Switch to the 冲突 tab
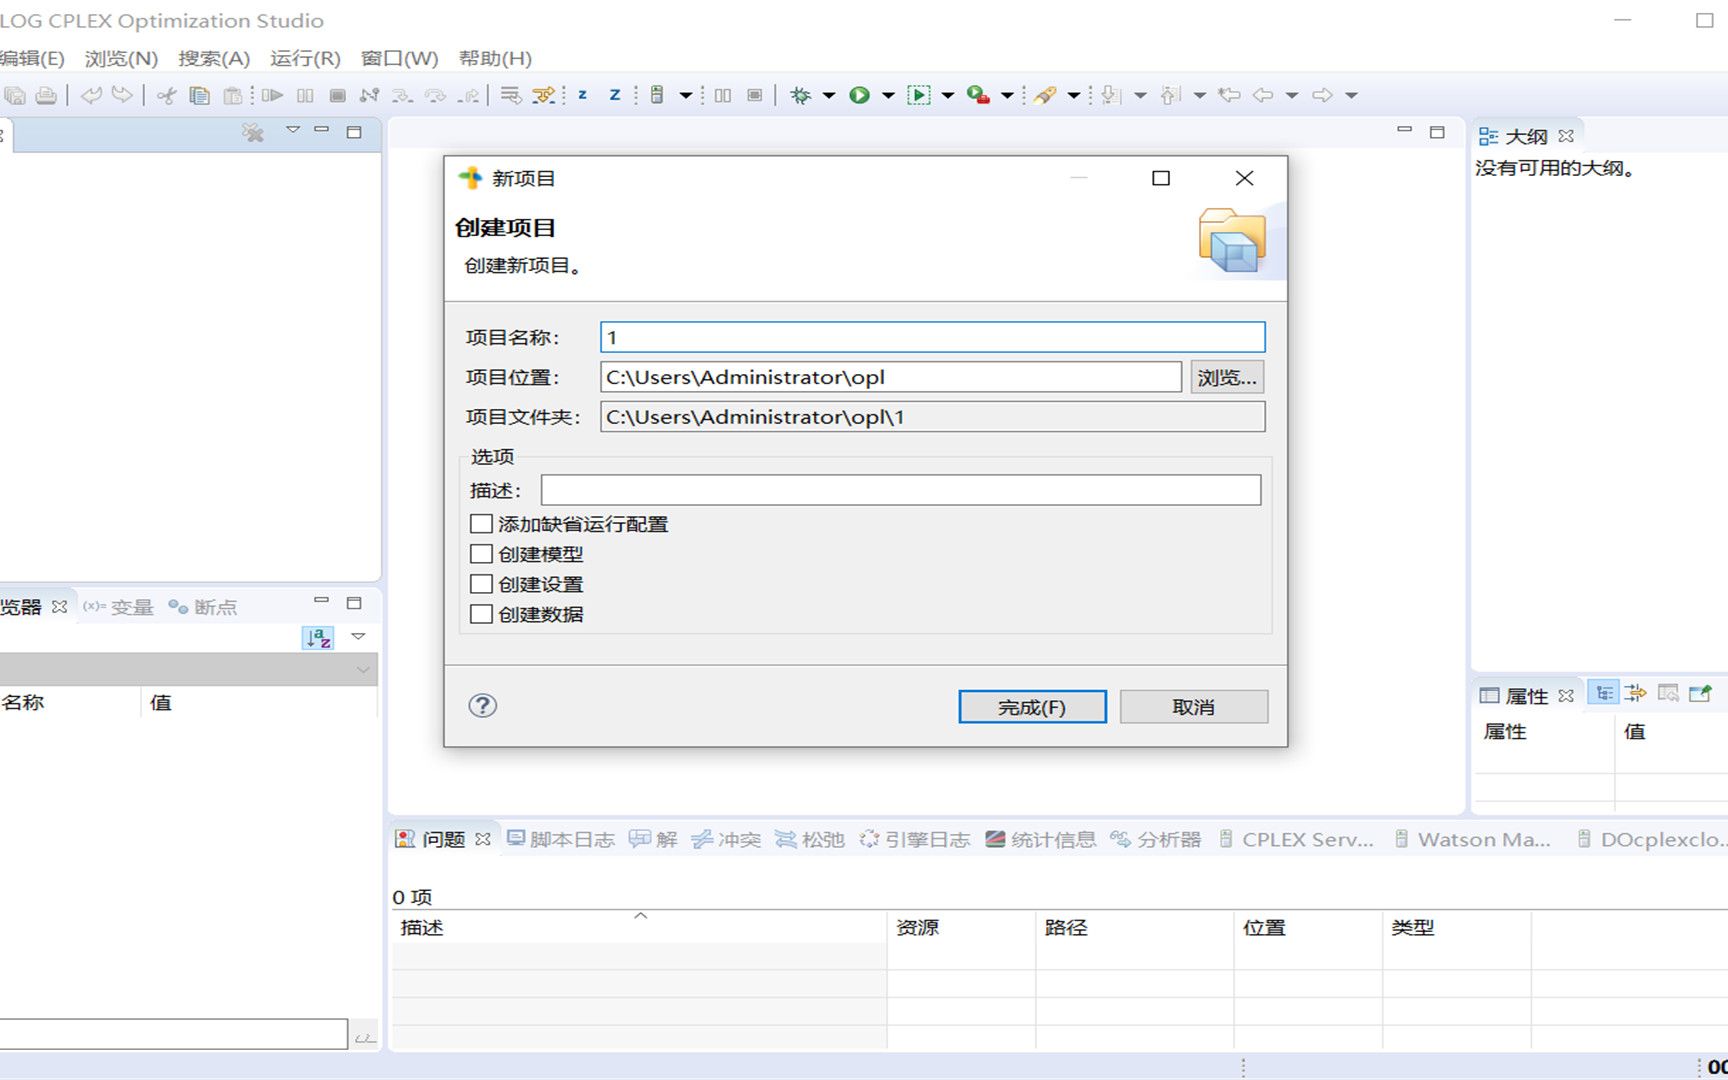The image size is (1728, 1080). click(x=727, y=839)
